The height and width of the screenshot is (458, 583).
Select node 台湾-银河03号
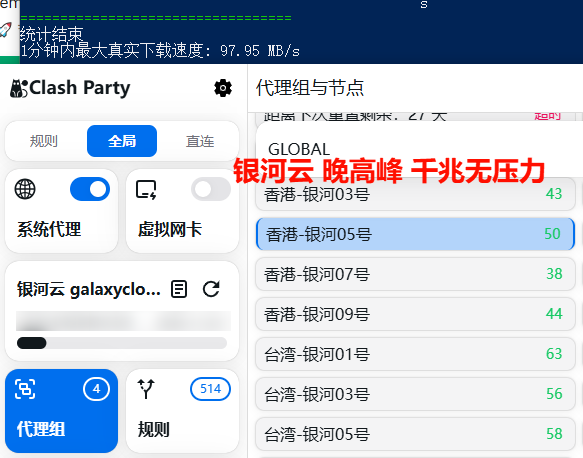point(415,394)
